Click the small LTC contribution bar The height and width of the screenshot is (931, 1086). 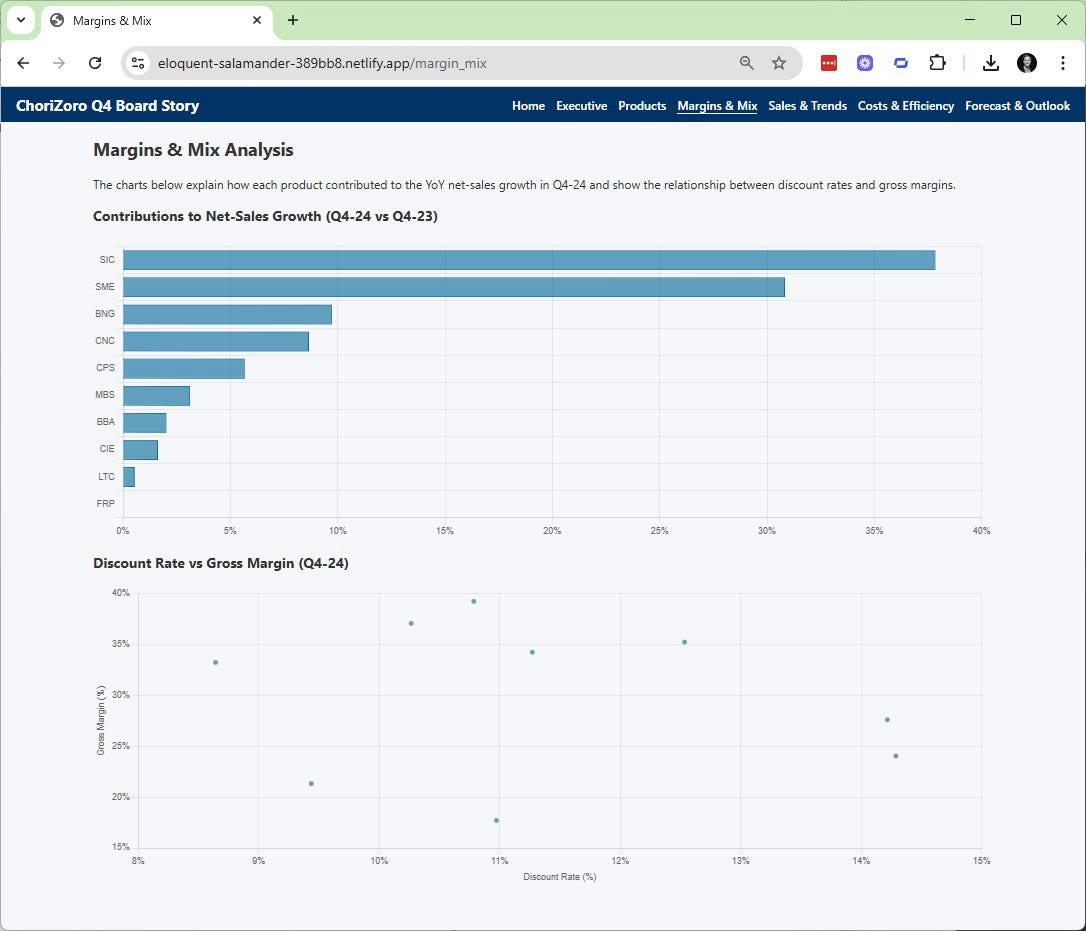coord(129,477)
